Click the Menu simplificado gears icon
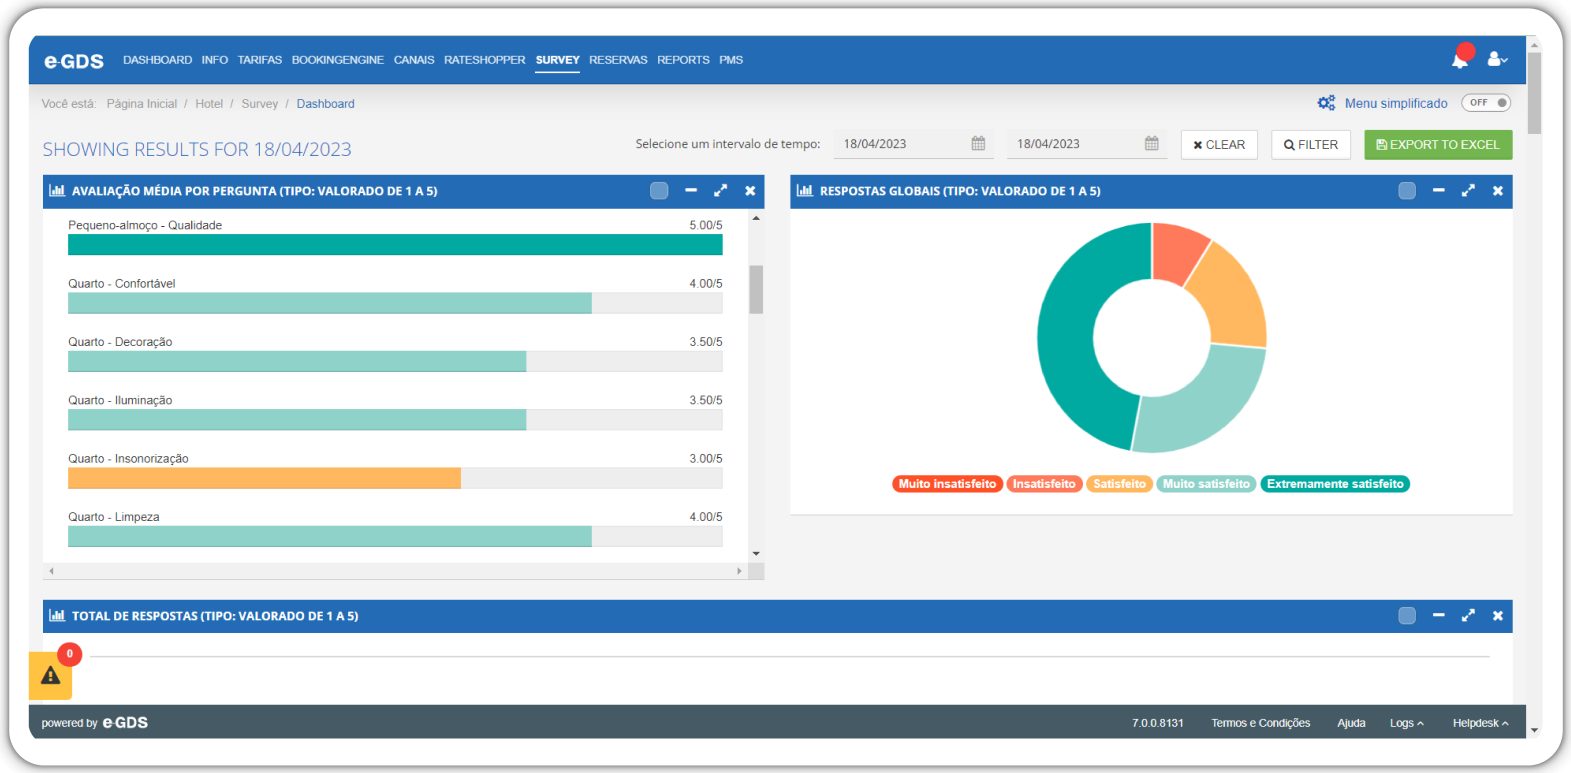This screenshot has height=773, width=1571. coord(1326,103)
